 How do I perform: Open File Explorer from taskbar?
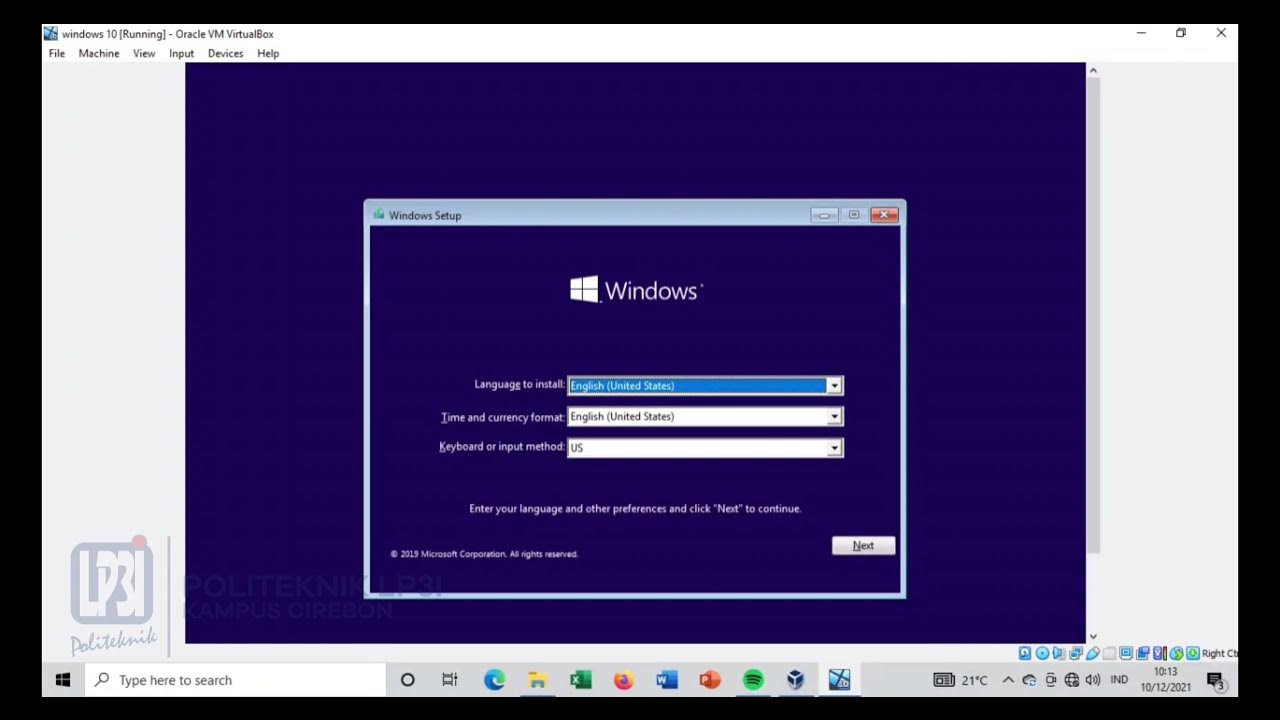537,680
